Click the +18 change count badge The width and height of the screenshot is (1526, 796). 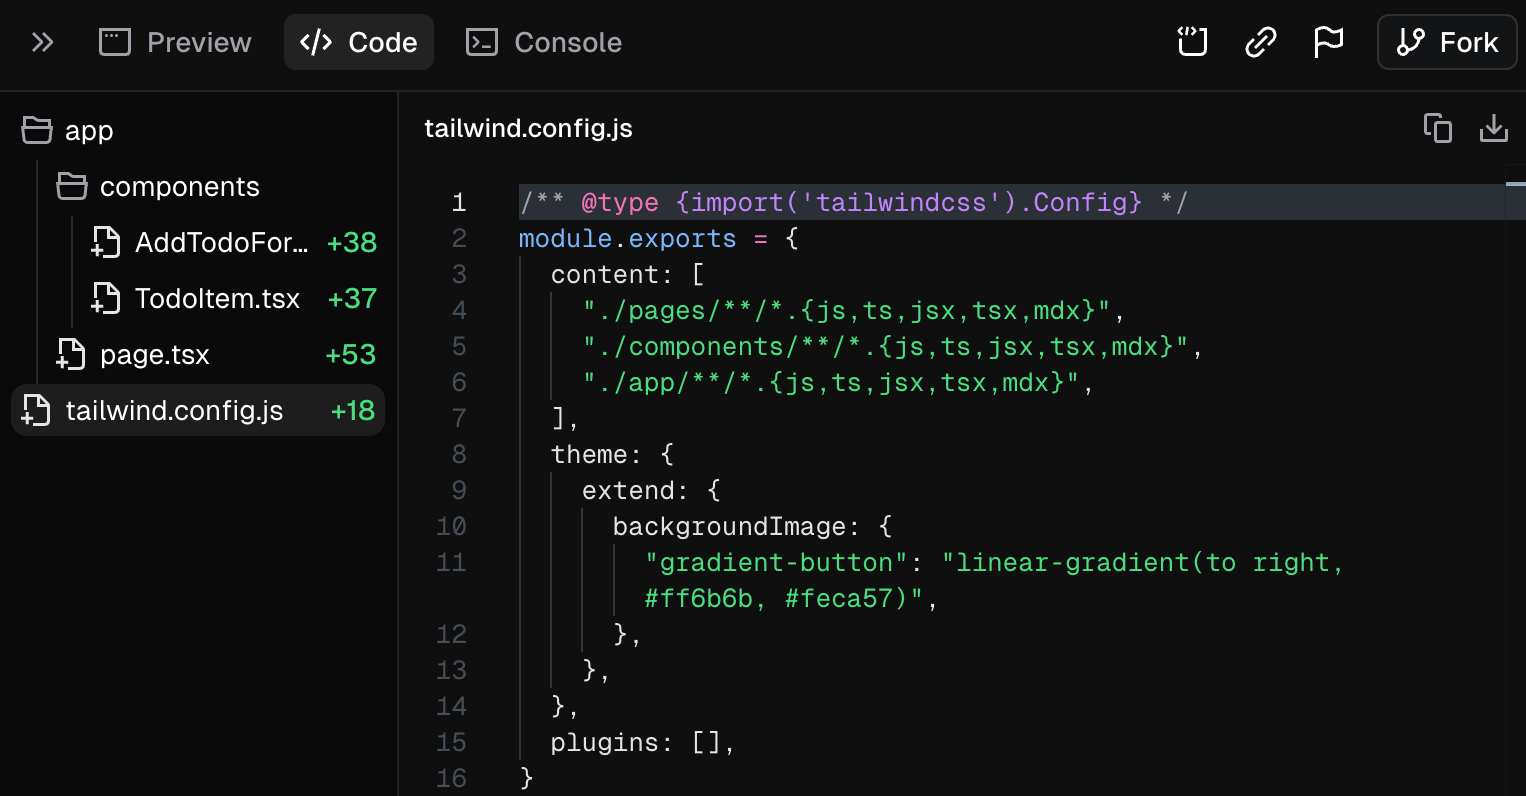click(353, 411)
